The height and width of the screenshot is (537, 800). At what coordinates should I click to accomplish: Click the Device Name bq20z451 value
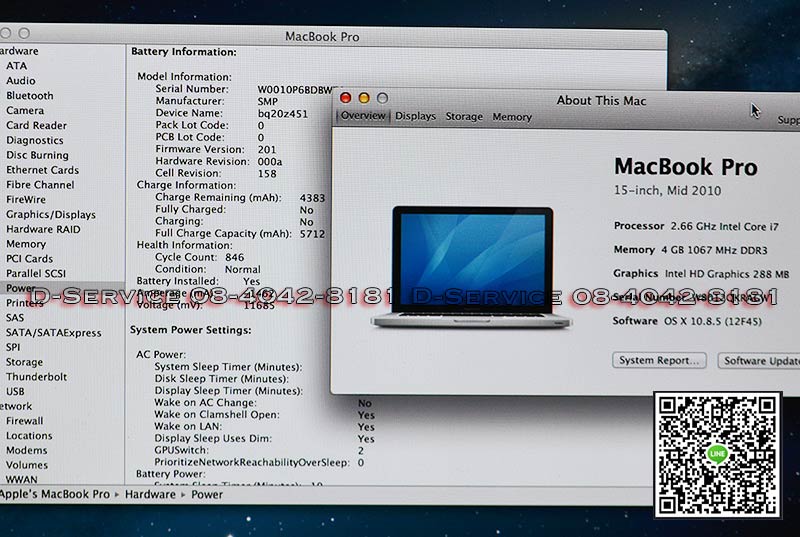click(283, 114)
